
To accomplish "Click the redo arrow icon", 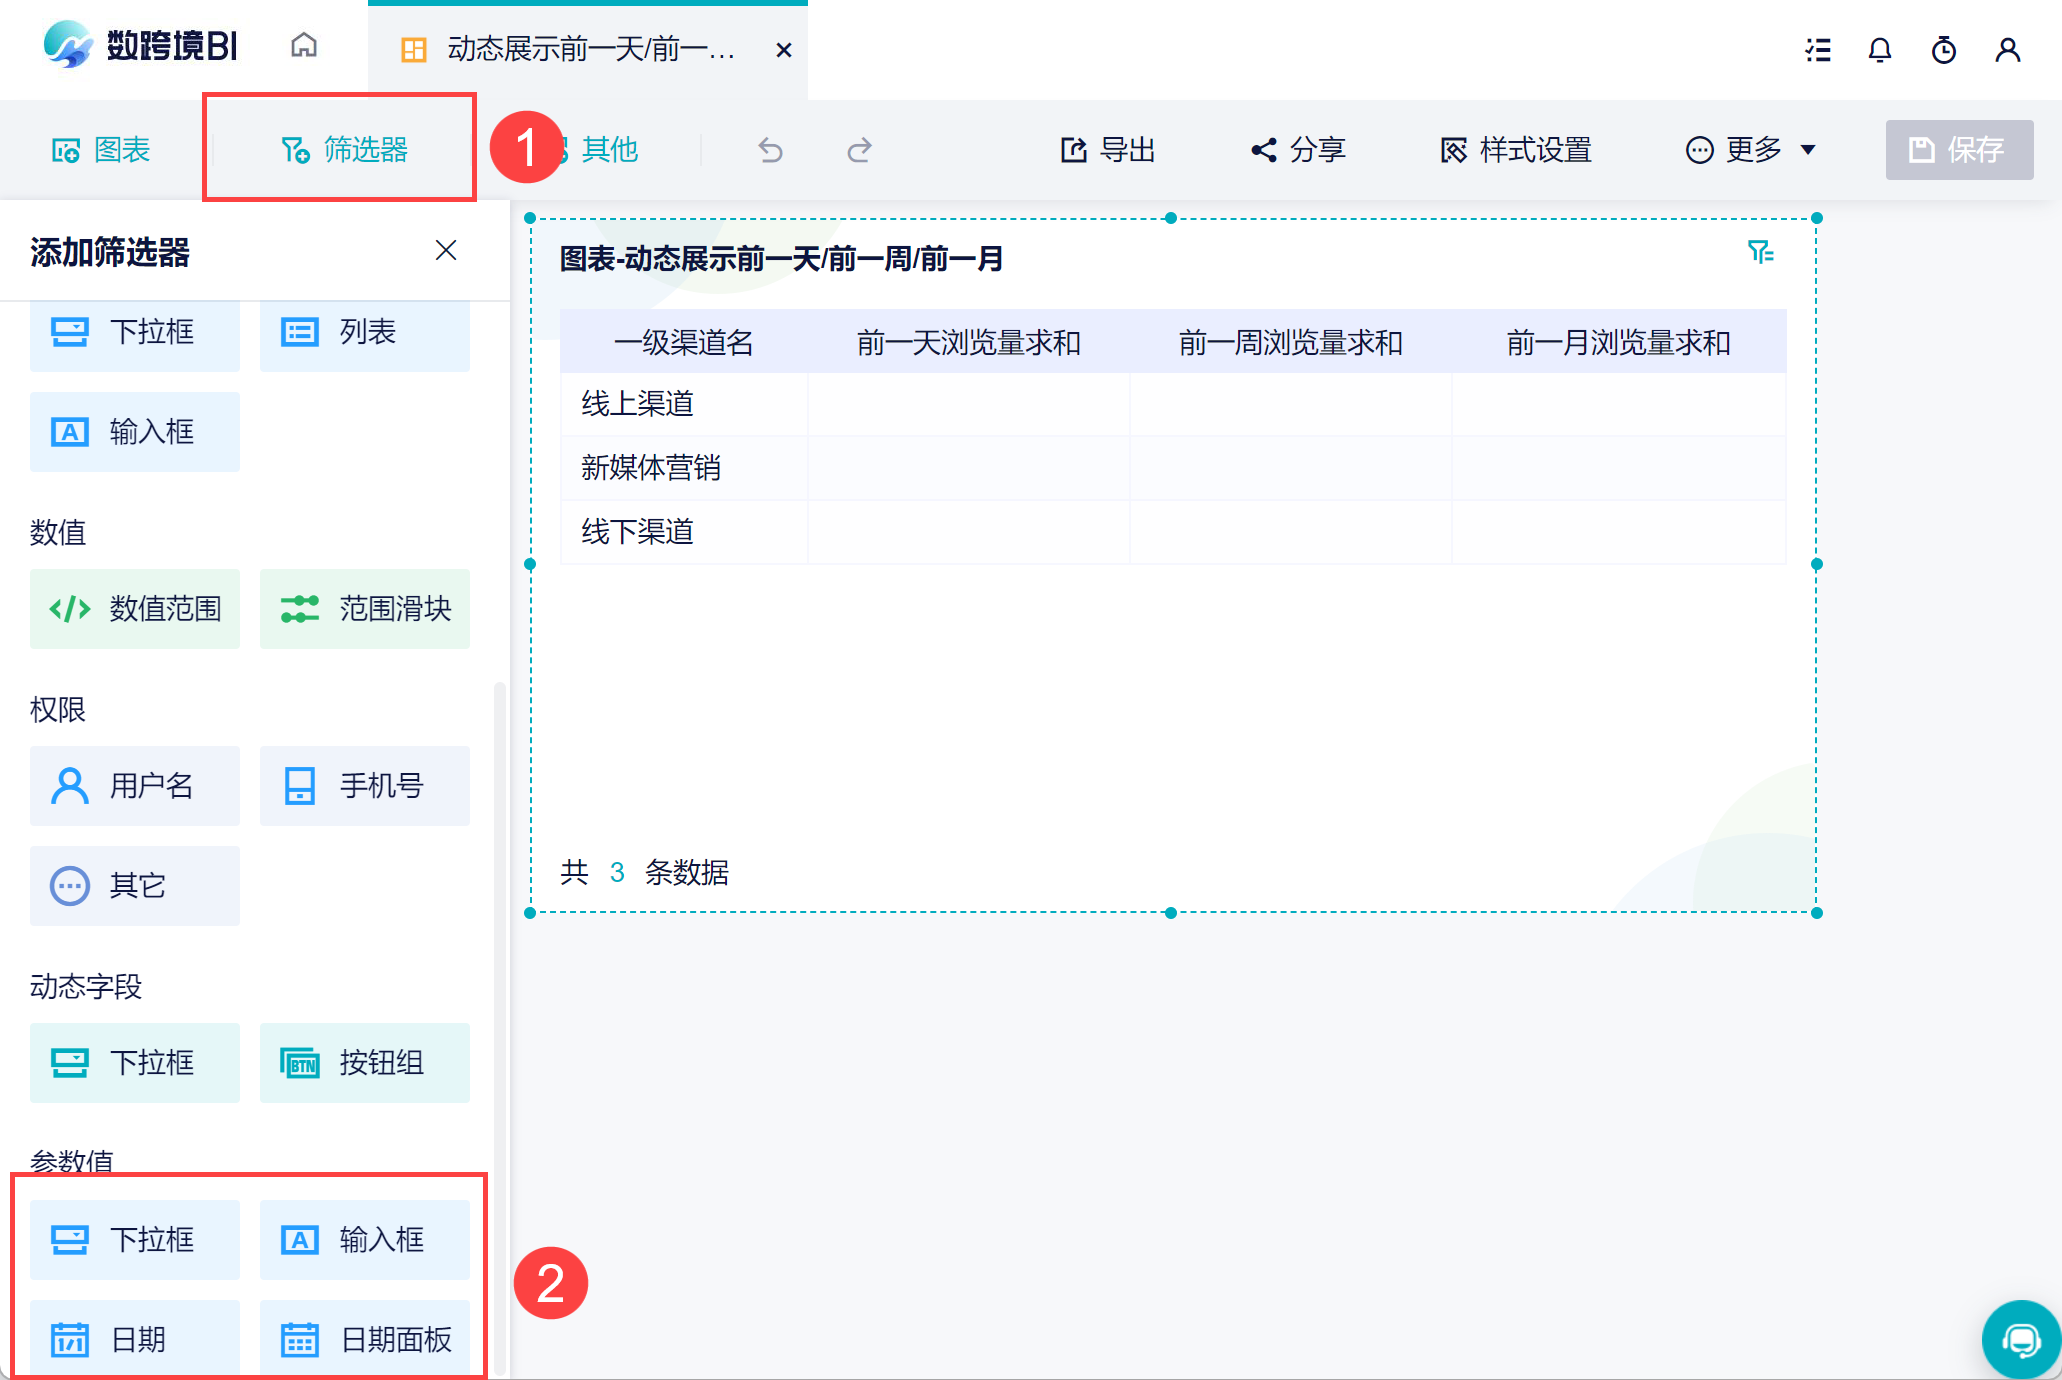I will pyautogui.click(x=859, y=150).
